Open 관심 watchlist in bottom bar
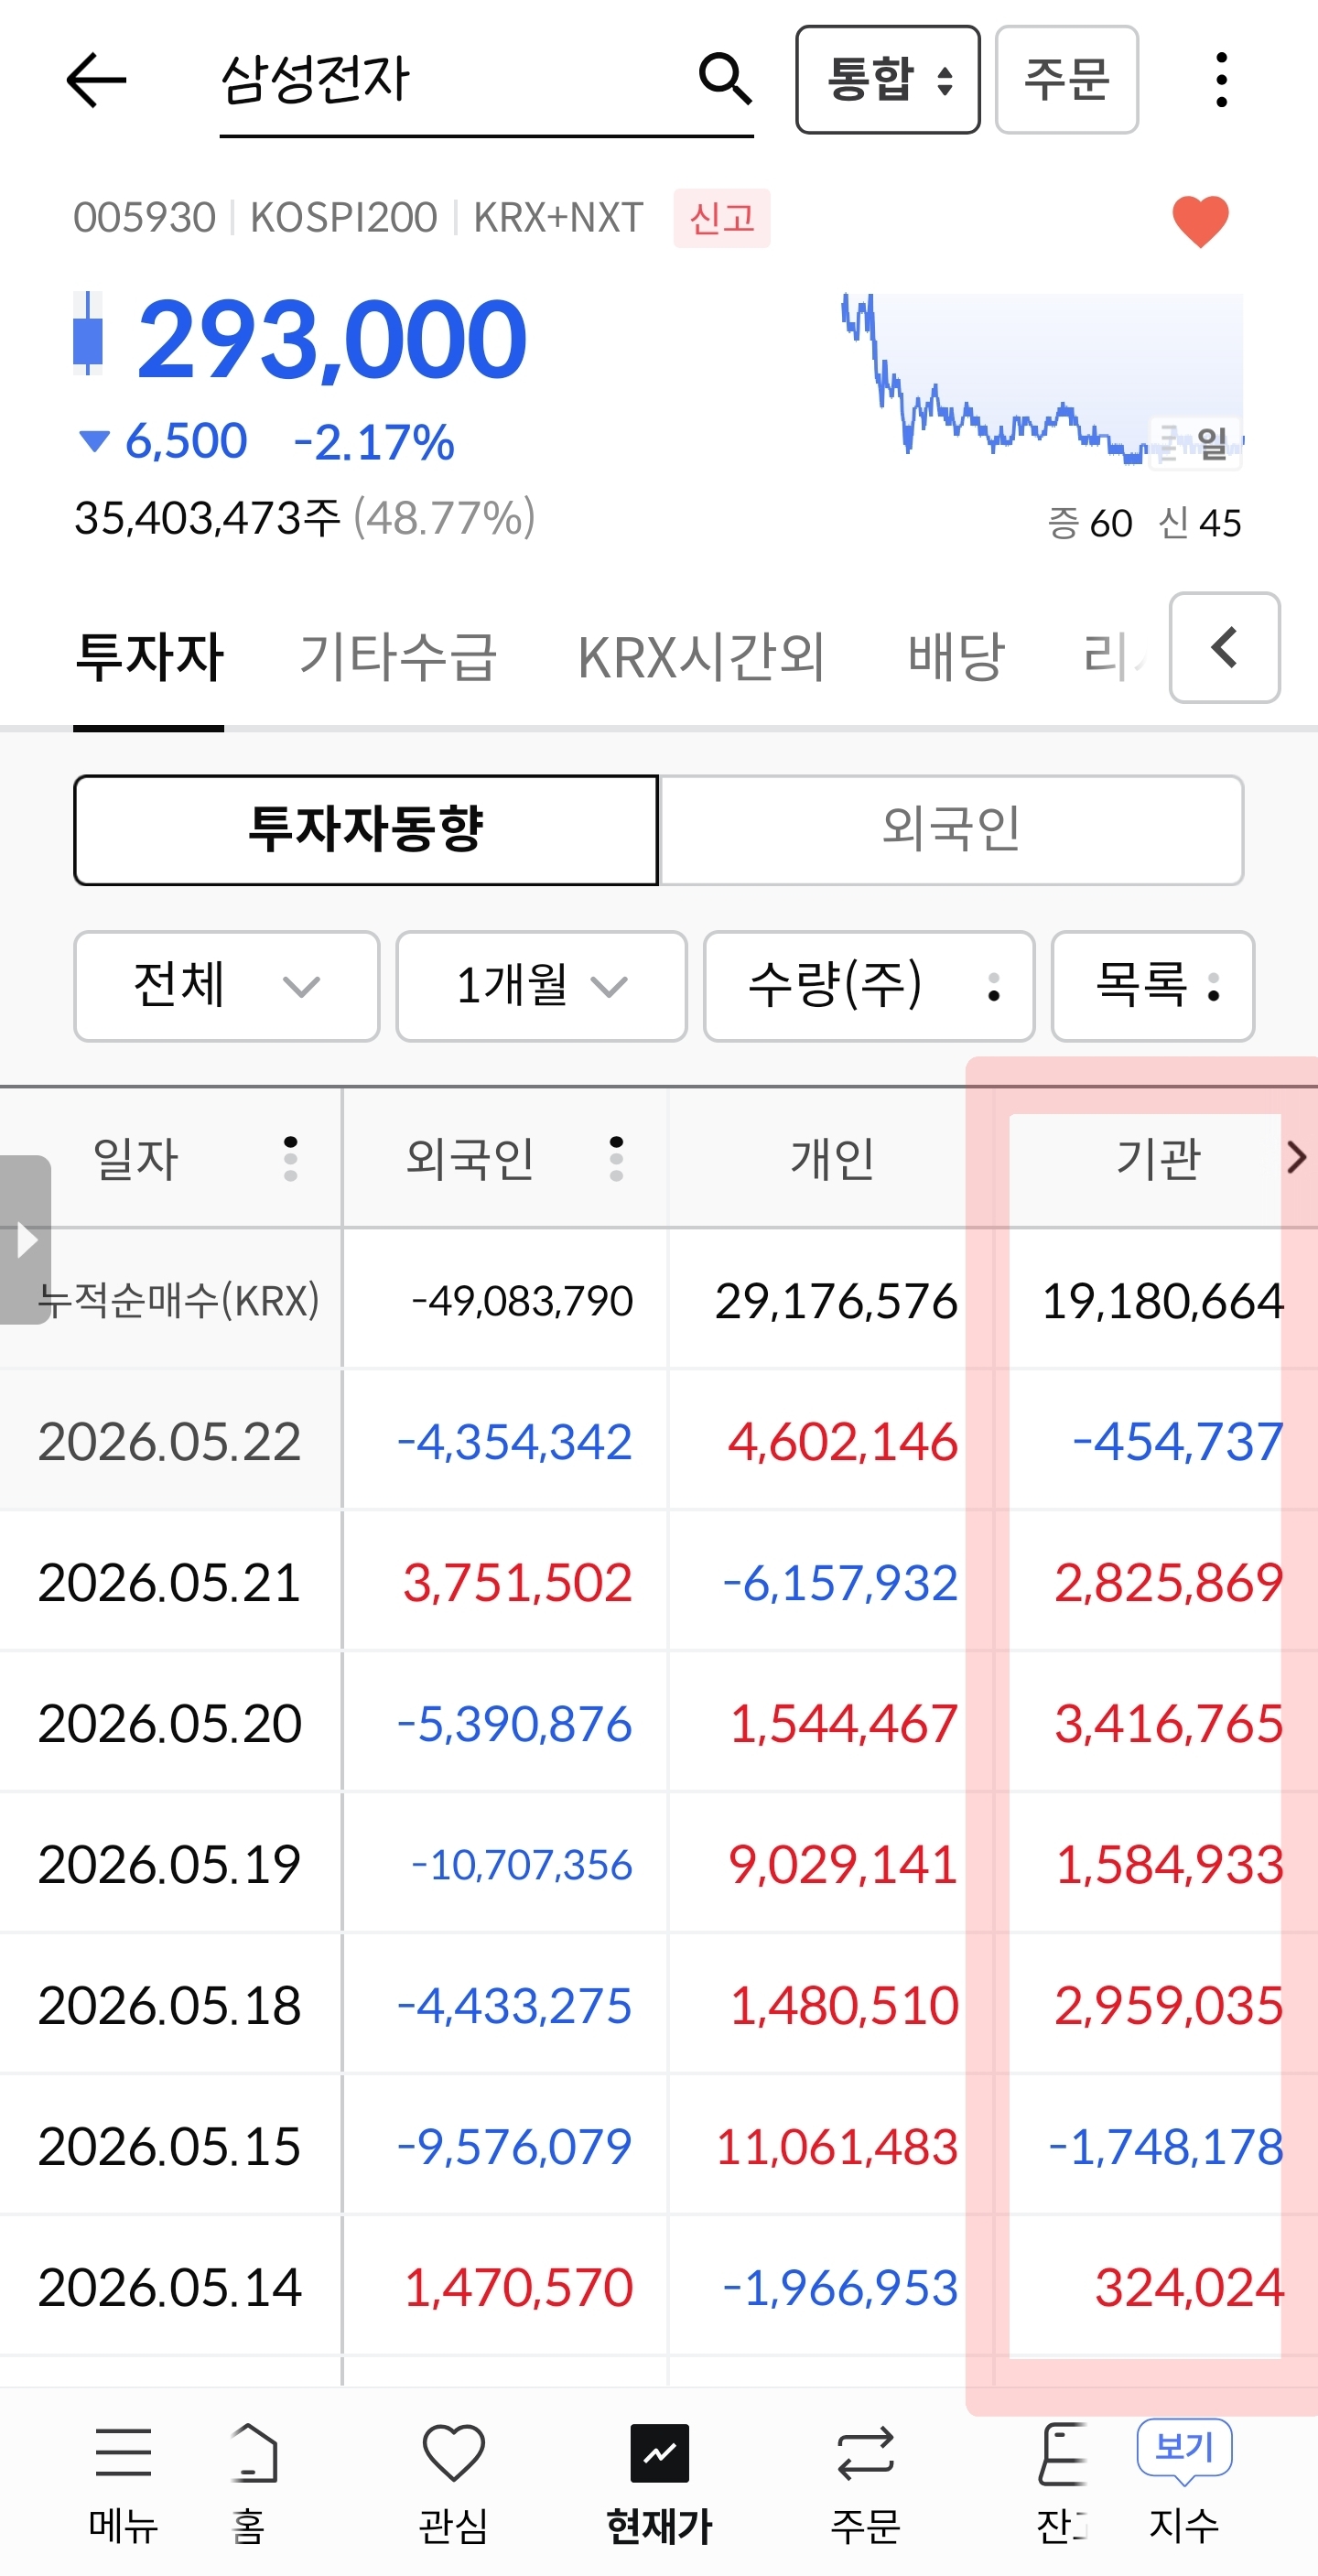This screenshot has width=1318, height=2576. [453, 2484]
